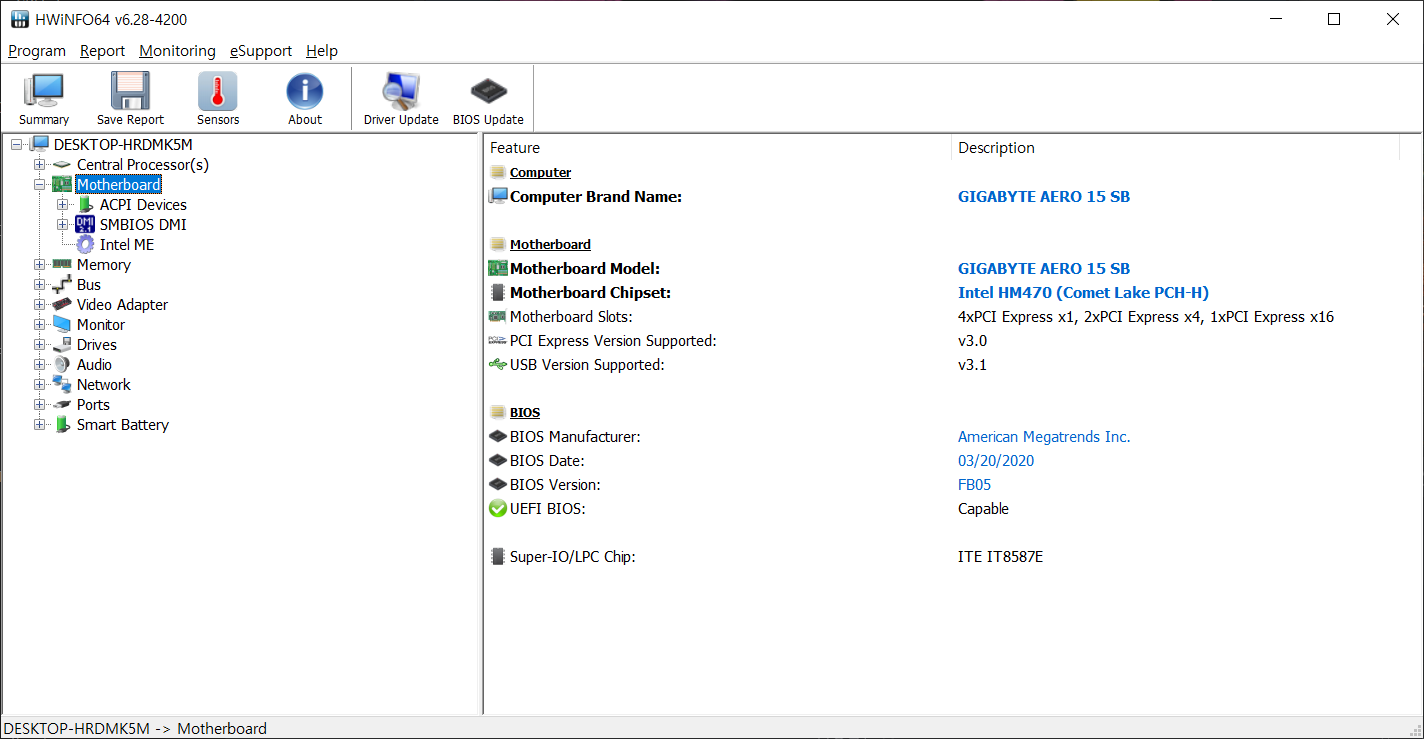The height and width of the screenshot is (739, 1424).
Task: Click the Feature column header
Action: point(718,148)
